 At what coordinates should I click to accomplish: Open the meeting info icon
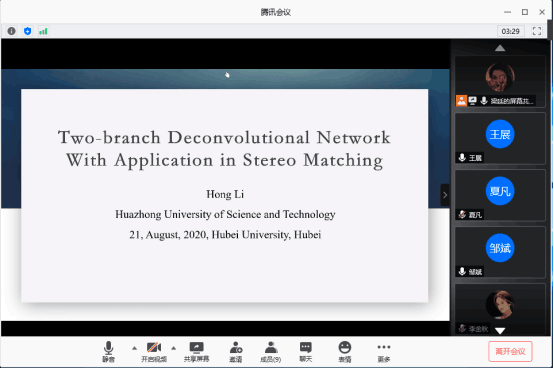click(x=11, y=31)
